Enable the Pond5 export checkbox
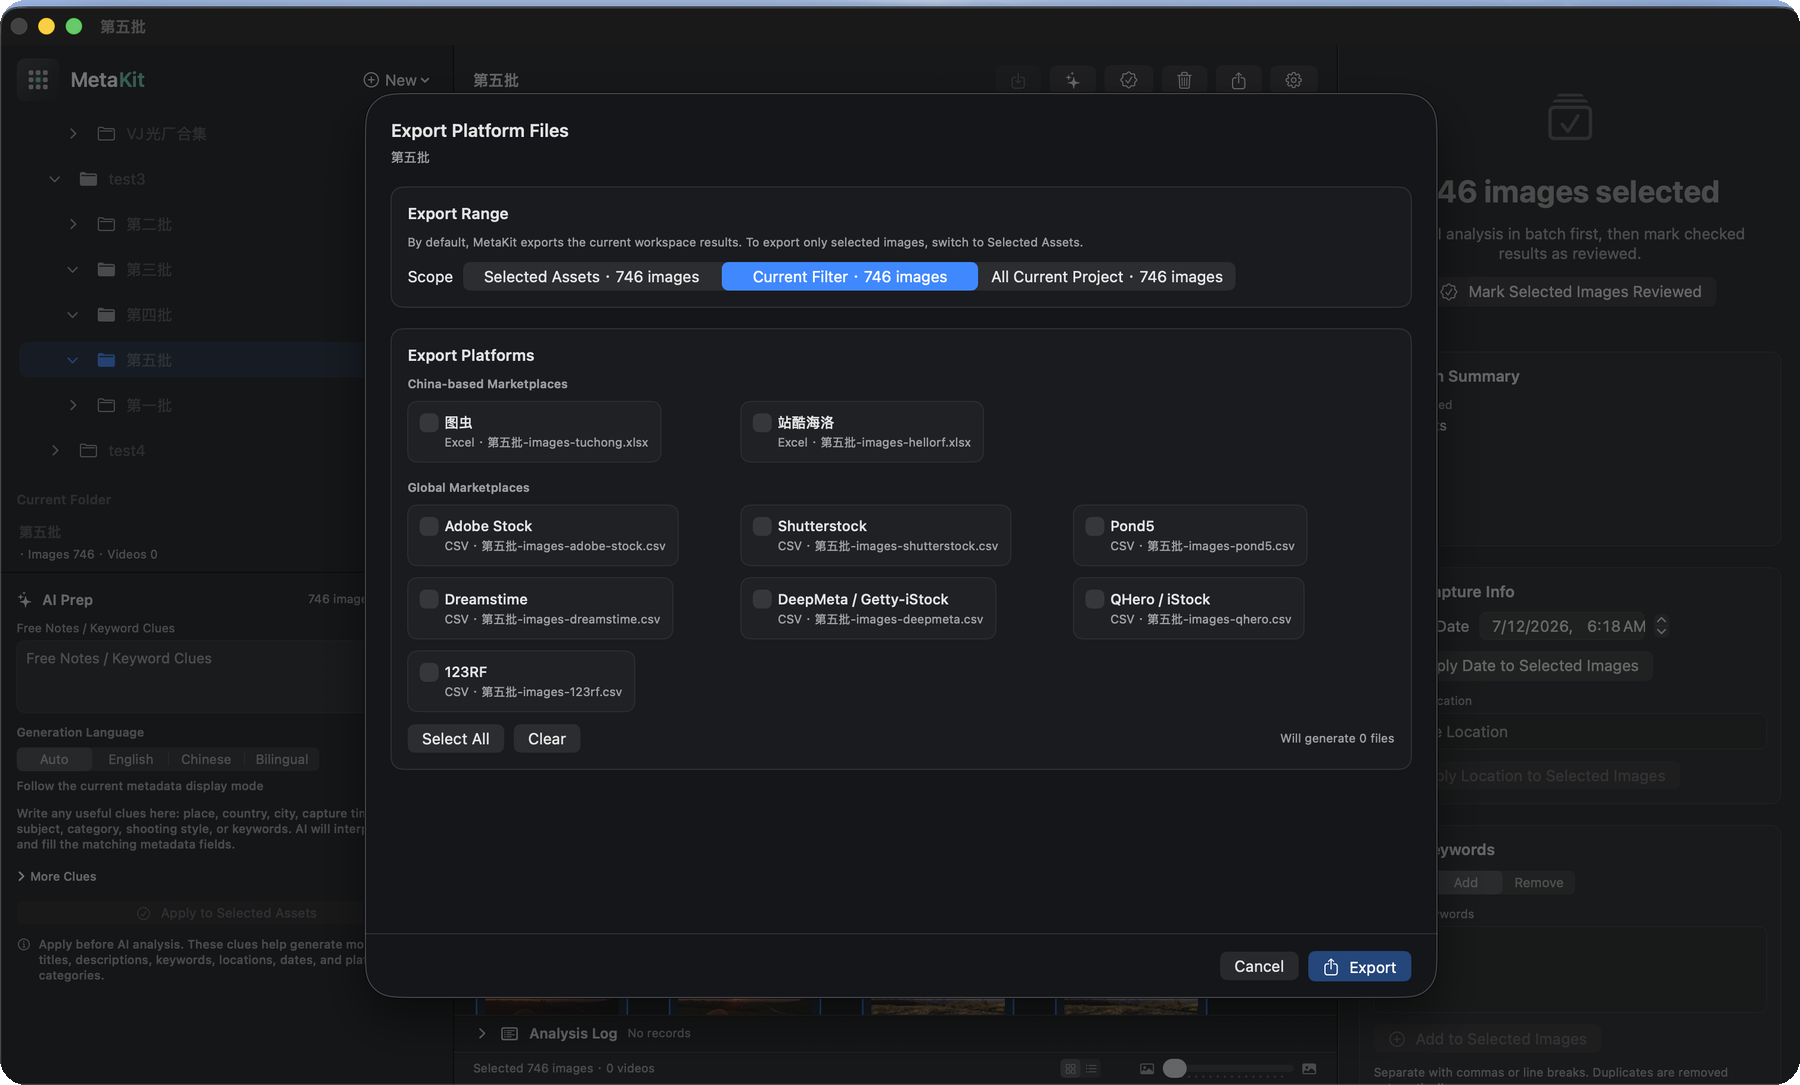 coord(1095,526)
